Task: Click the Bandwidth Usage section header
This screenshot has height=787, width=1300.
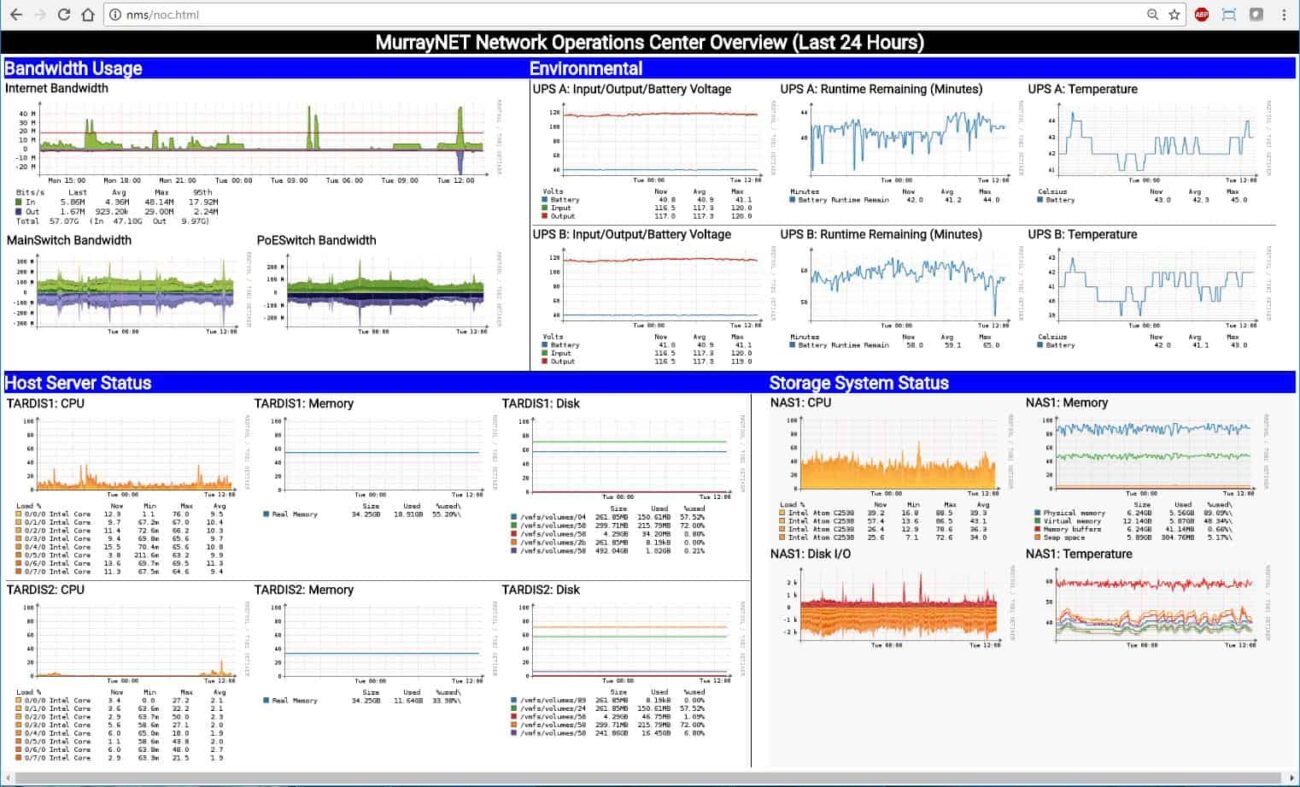Action: point(73,68)
